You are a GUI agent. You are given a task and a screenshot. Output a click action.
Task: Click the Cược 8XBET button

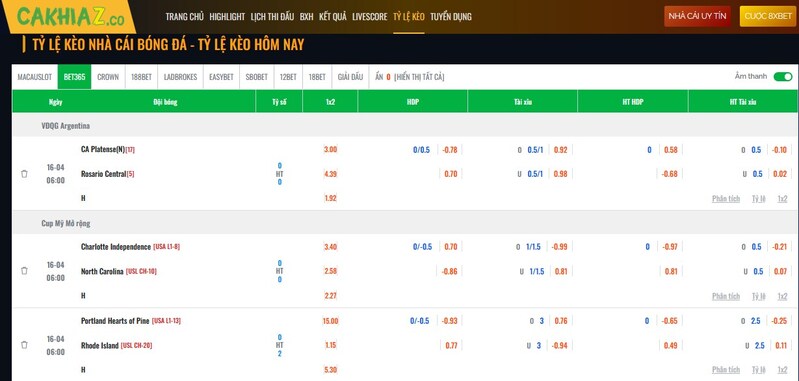click(x=768, y=16)
